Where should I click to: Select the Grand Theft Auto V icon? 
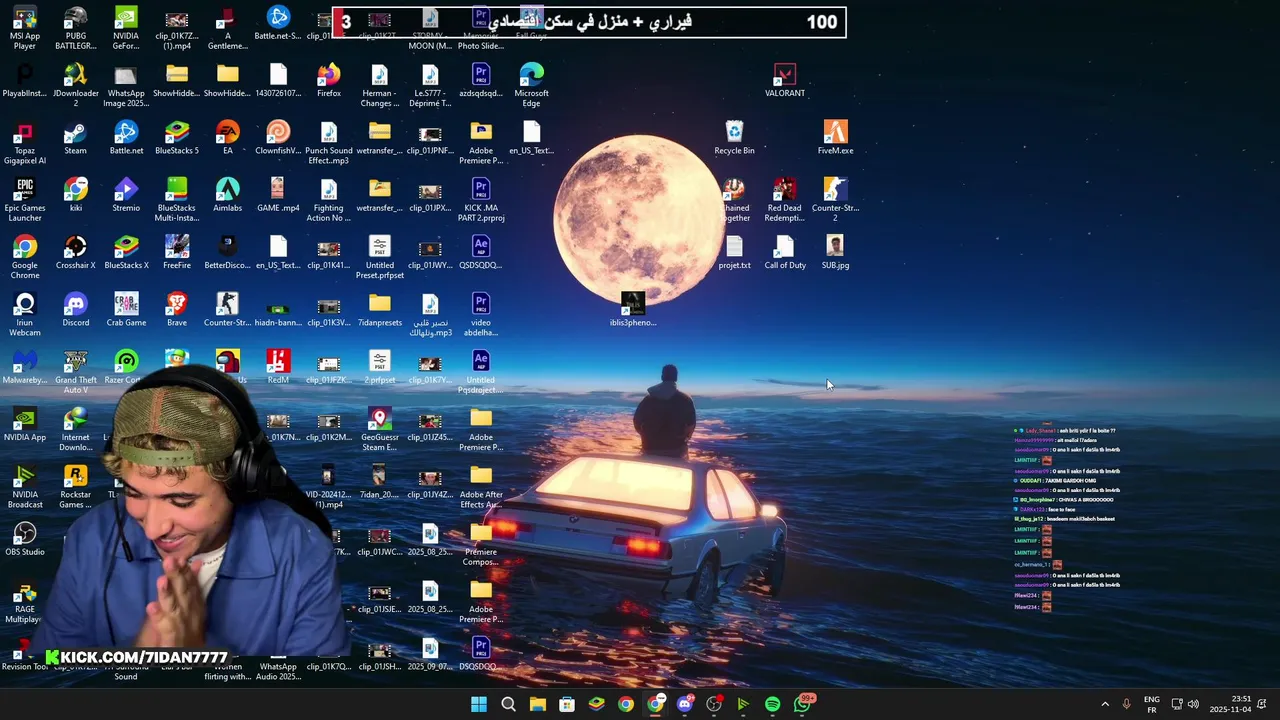coord(76,371)
